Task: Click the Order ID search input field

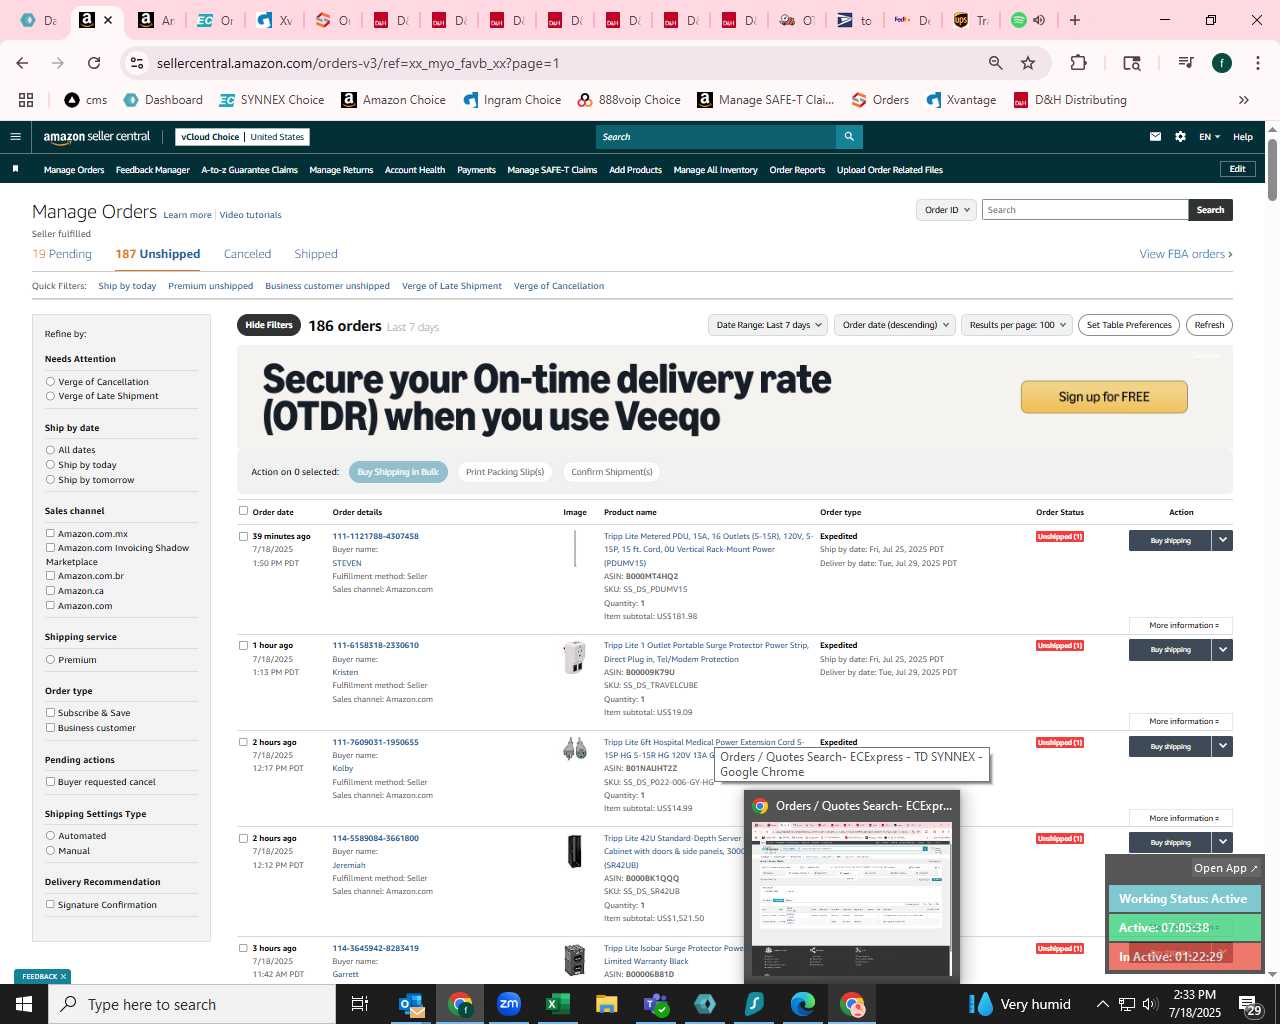Action: point(1084,210)
